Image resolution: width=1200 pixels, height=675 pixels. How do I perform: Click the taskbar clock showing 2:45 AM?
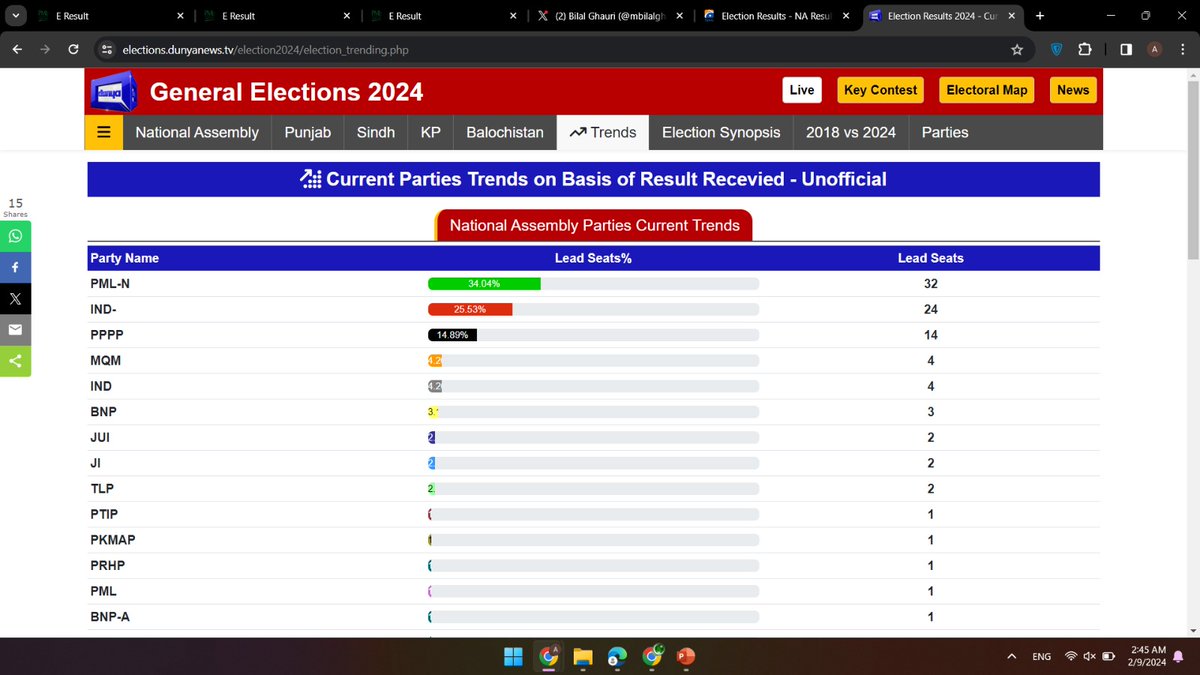[1147, 656]
